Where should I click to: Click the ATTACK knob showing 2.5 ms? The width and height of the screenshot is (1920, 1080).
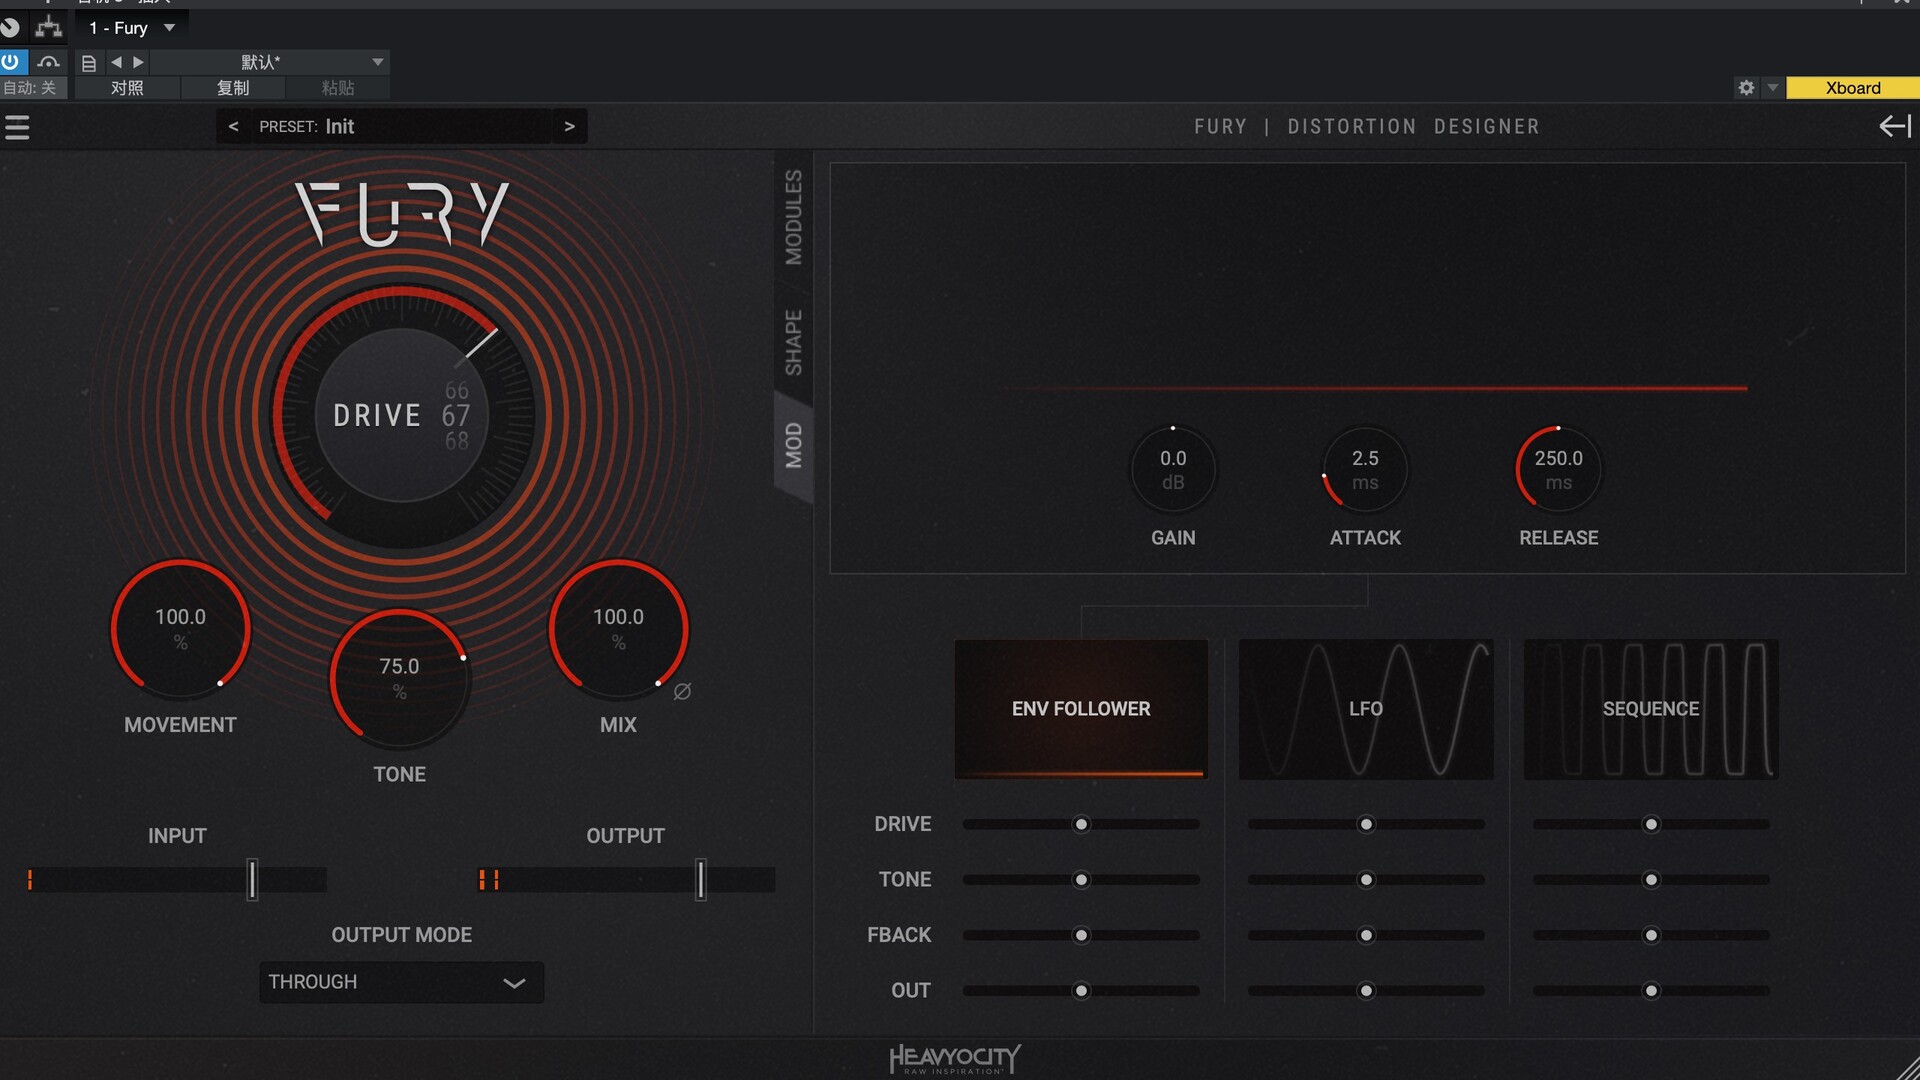tap(1365, 469)
